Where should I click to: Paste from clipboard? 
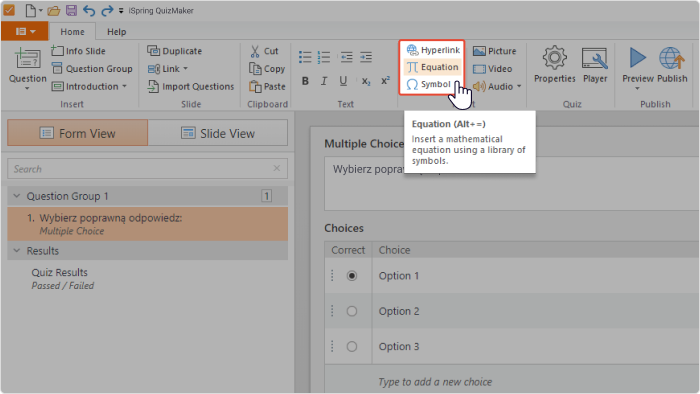267,86
